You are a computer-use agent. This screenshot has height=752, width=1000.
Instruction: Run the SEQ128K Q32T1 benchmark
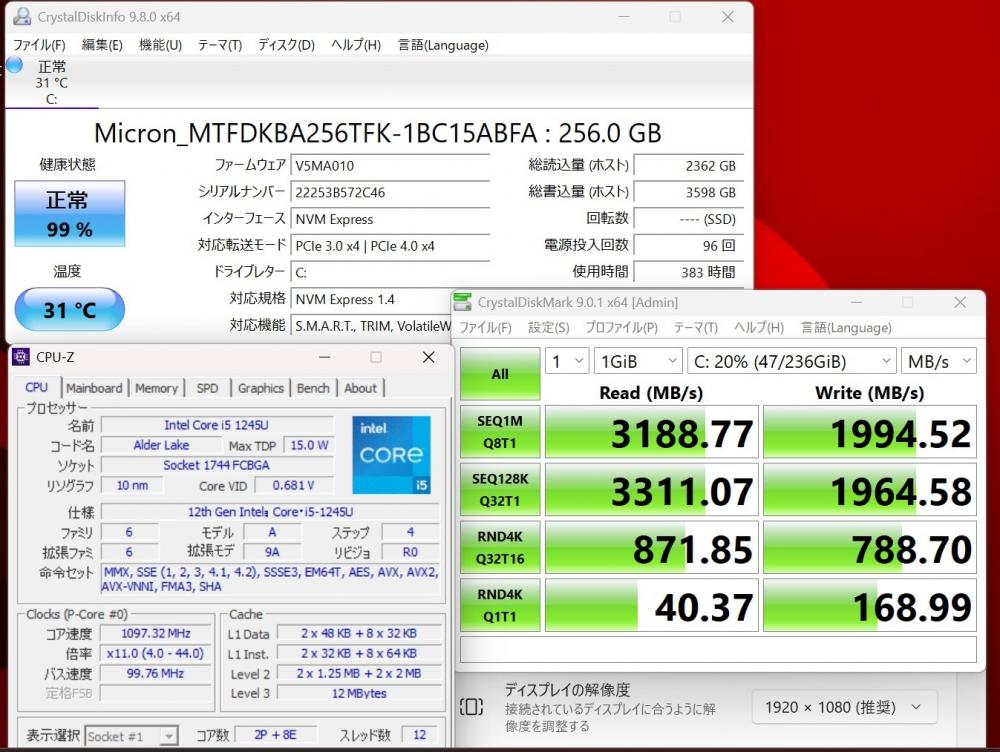coord(500,490)
